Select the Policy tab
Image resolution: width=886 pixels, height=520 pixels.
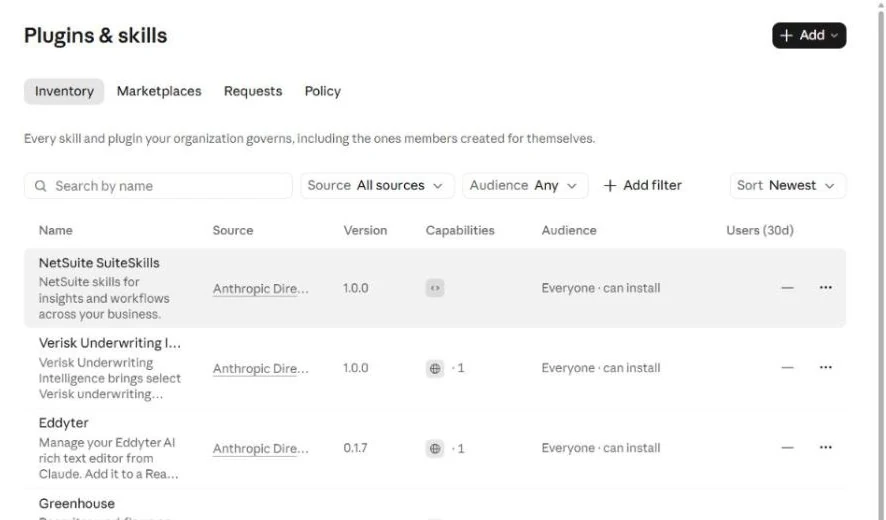coord(323,91)
